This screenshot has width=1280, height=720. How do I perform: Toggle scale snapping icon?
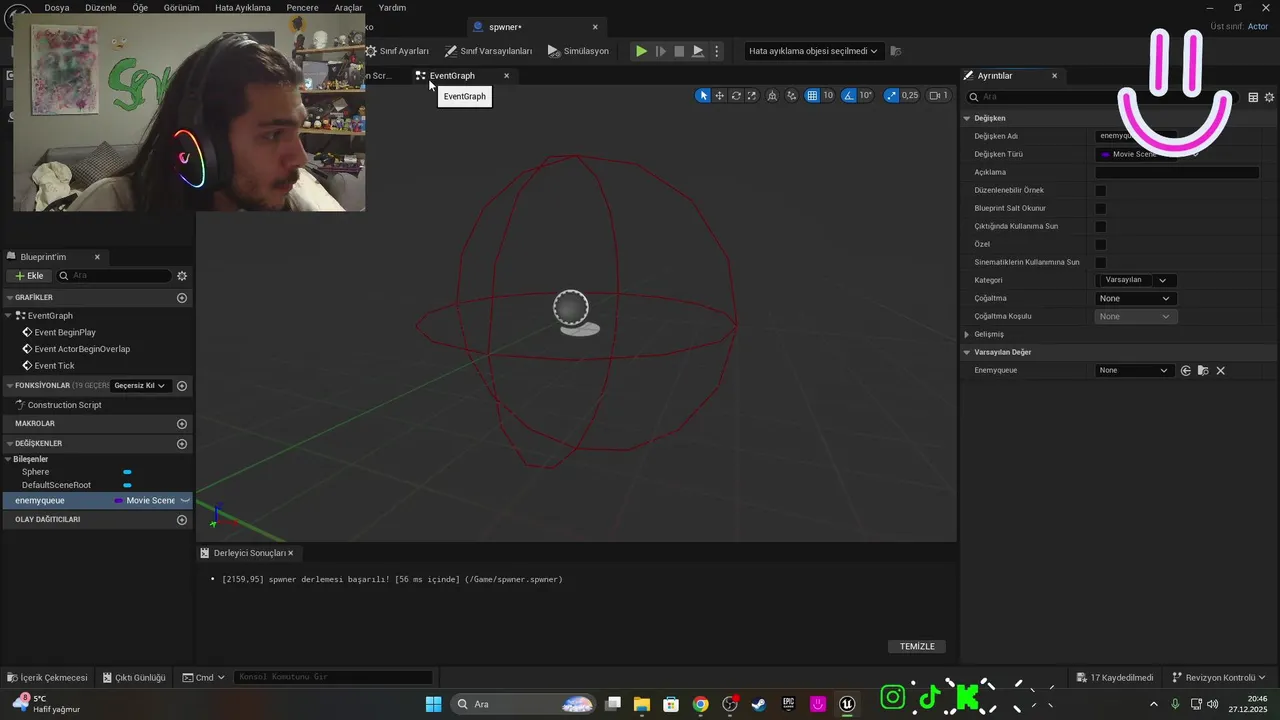click(891, 96)
